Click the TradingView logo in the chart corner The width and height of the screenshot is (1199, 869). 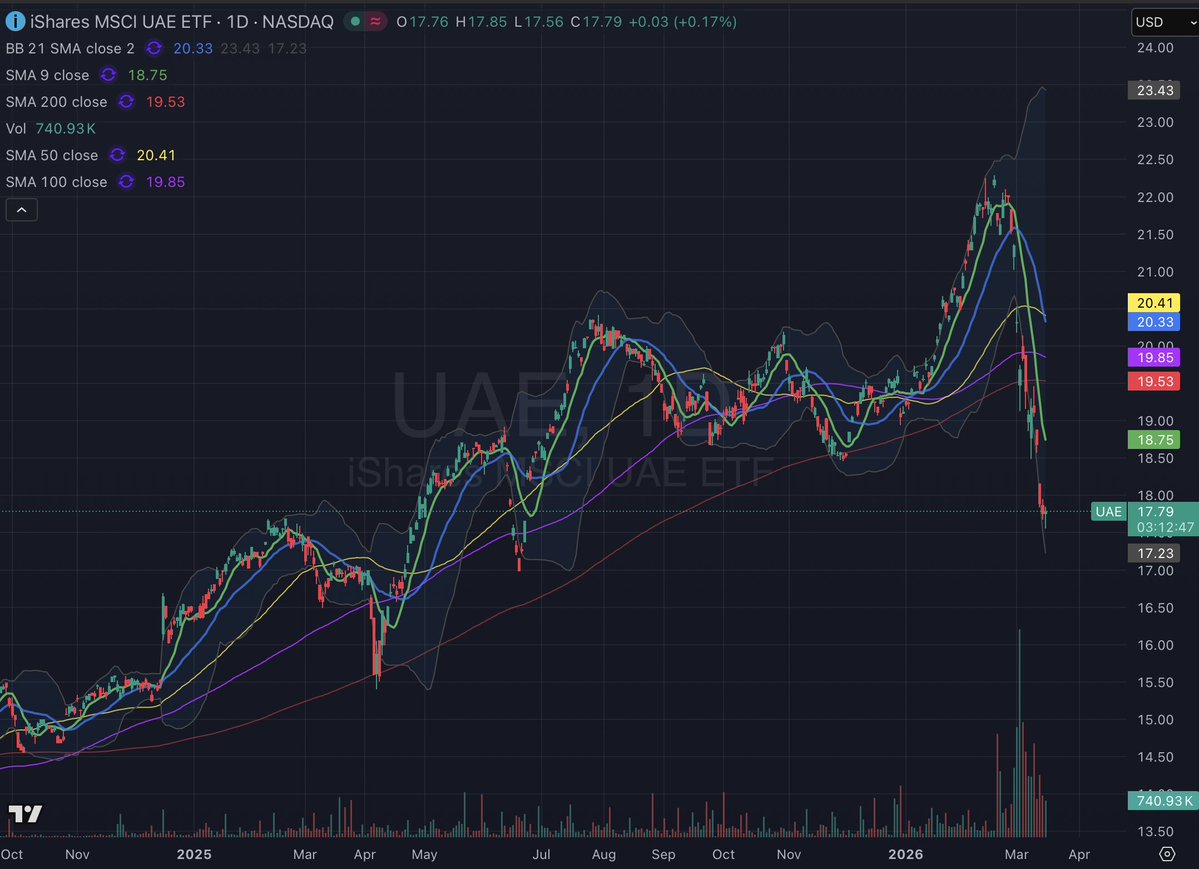(x=25, y=814)
